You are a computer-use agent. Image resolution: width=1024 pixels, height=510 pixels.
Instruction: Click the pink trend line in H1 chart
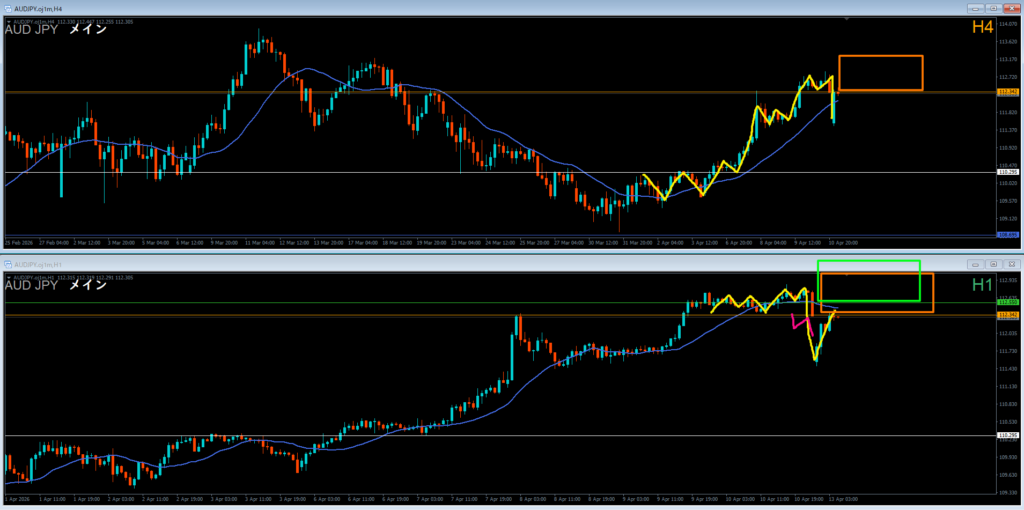[x=800, y=321]
